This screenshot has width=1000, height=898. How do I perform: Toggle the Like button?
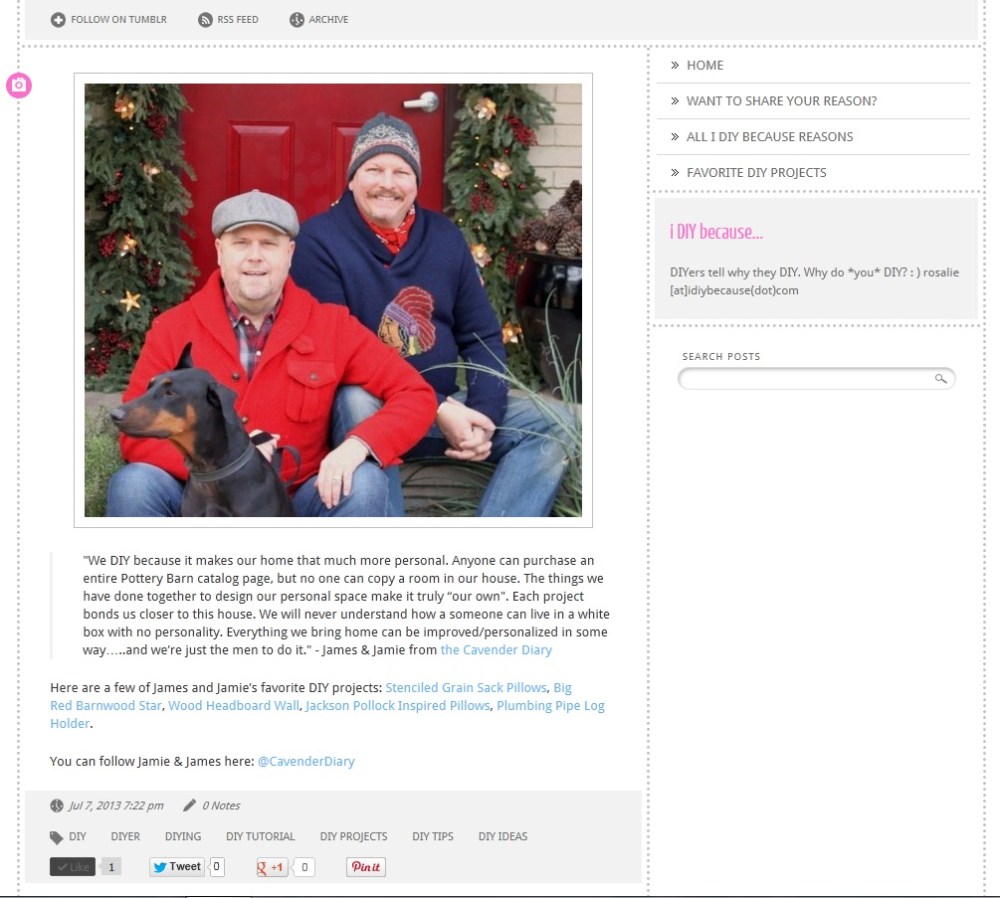point(73,867)
